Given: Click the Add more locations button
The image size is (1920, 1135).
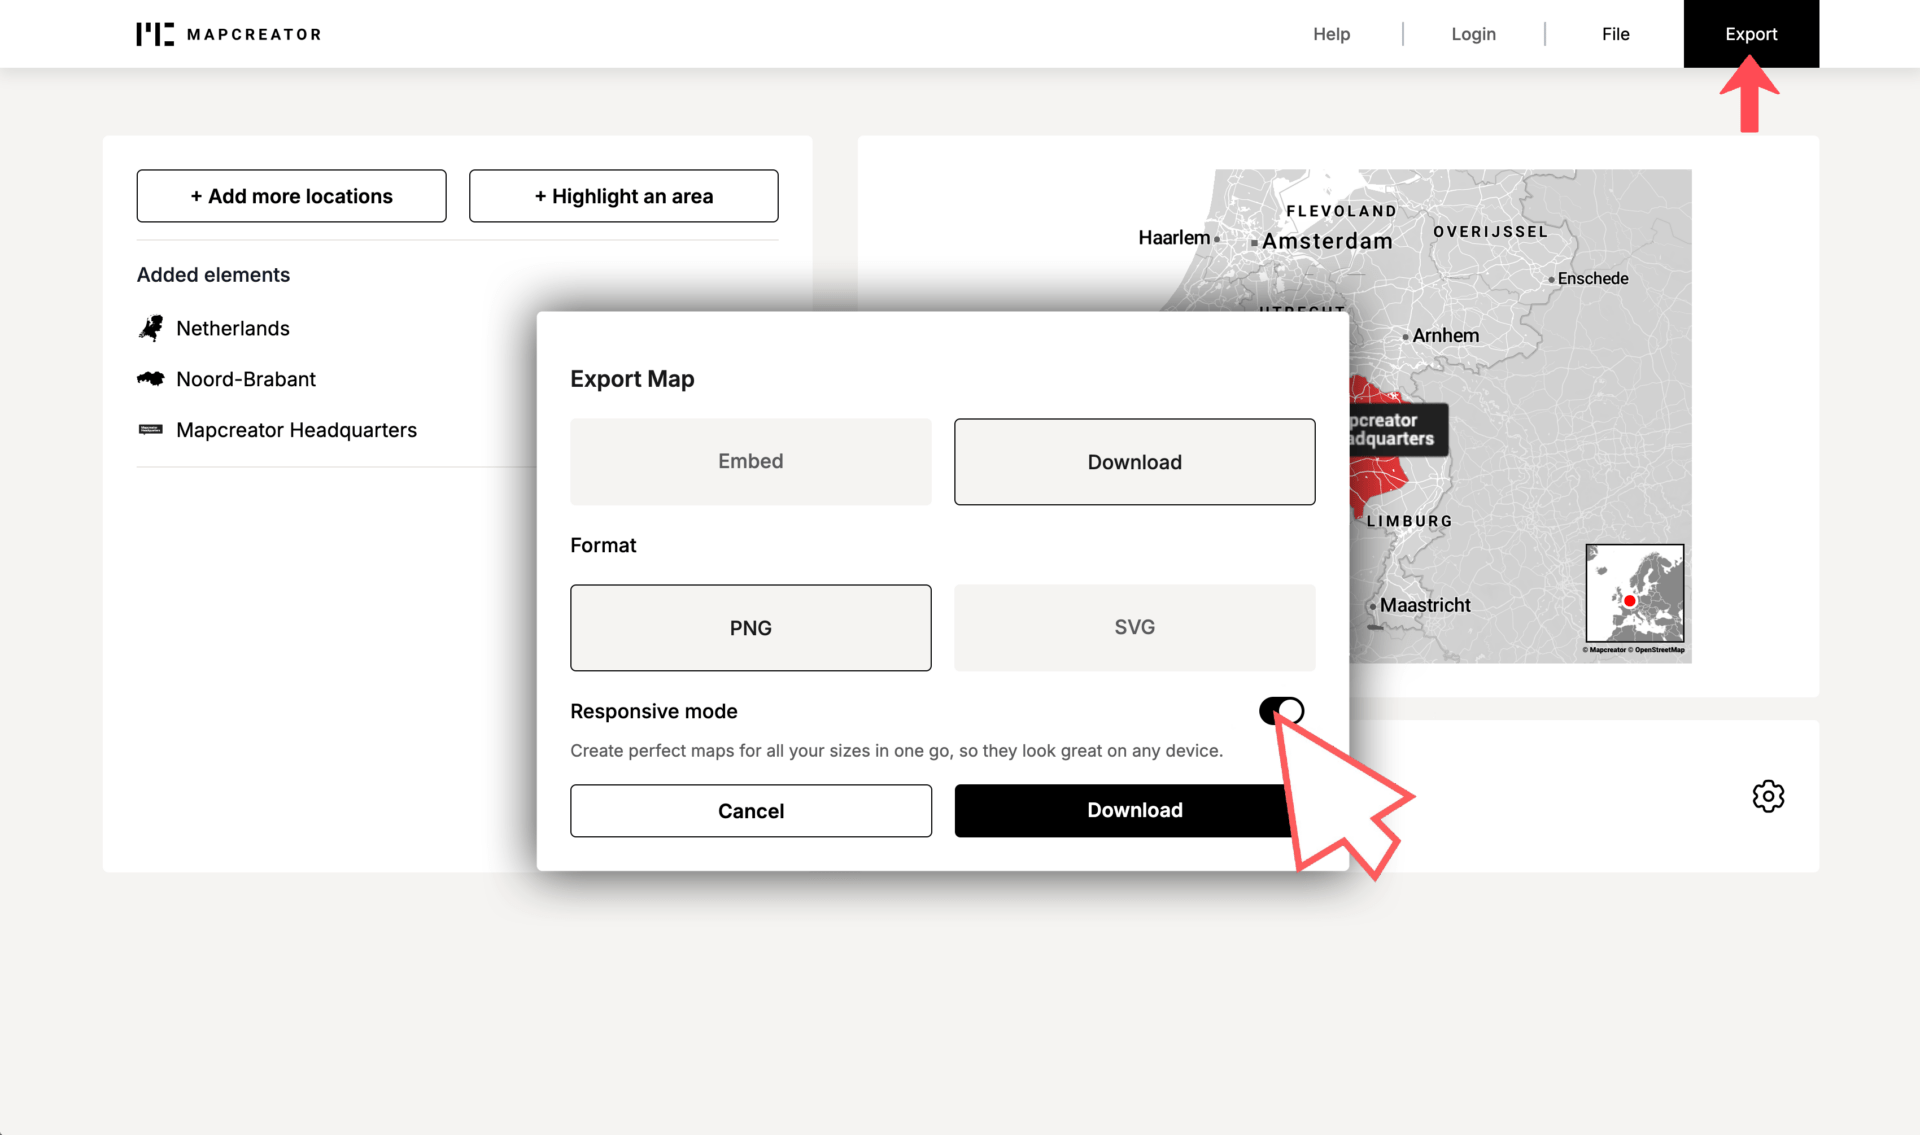Looking at the screenshot, I should (x=291, y=196).
